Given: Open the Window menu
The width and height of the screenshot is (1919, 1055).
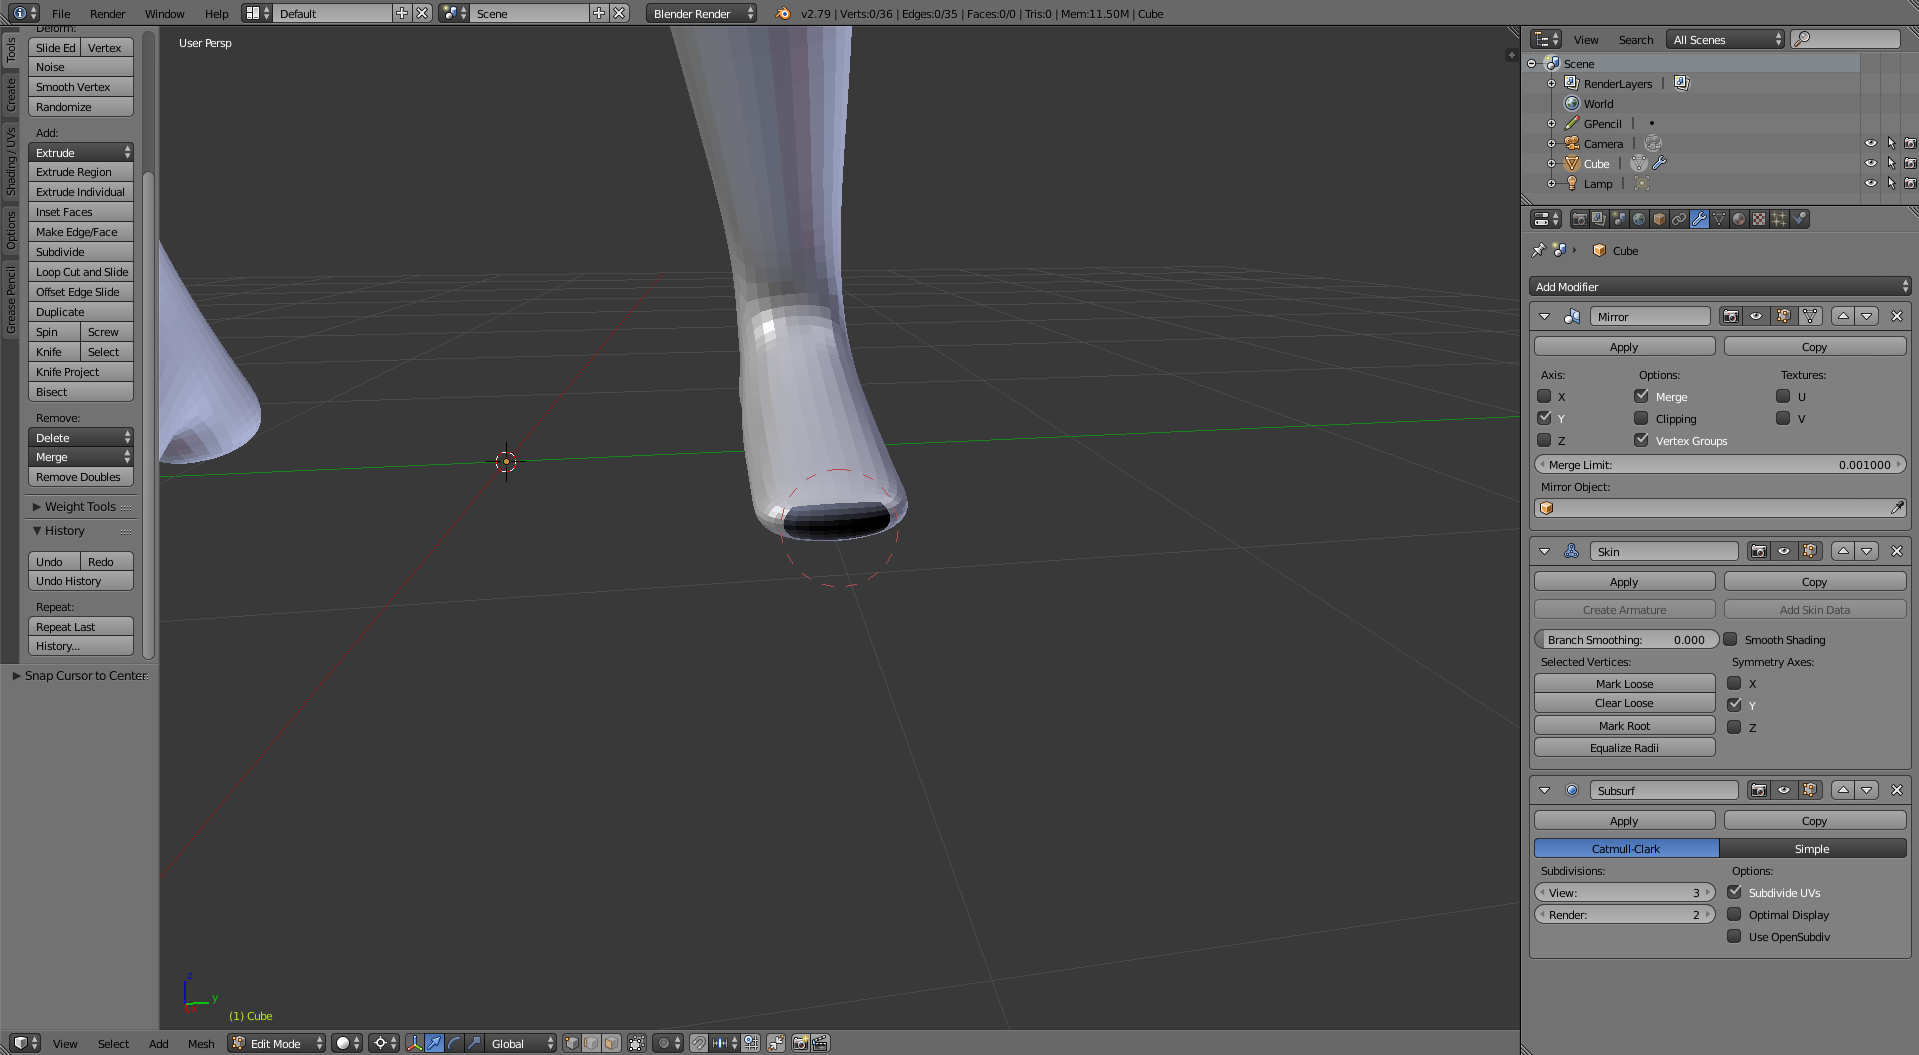Looking at the screenshot, I should (x=164, y=13).
